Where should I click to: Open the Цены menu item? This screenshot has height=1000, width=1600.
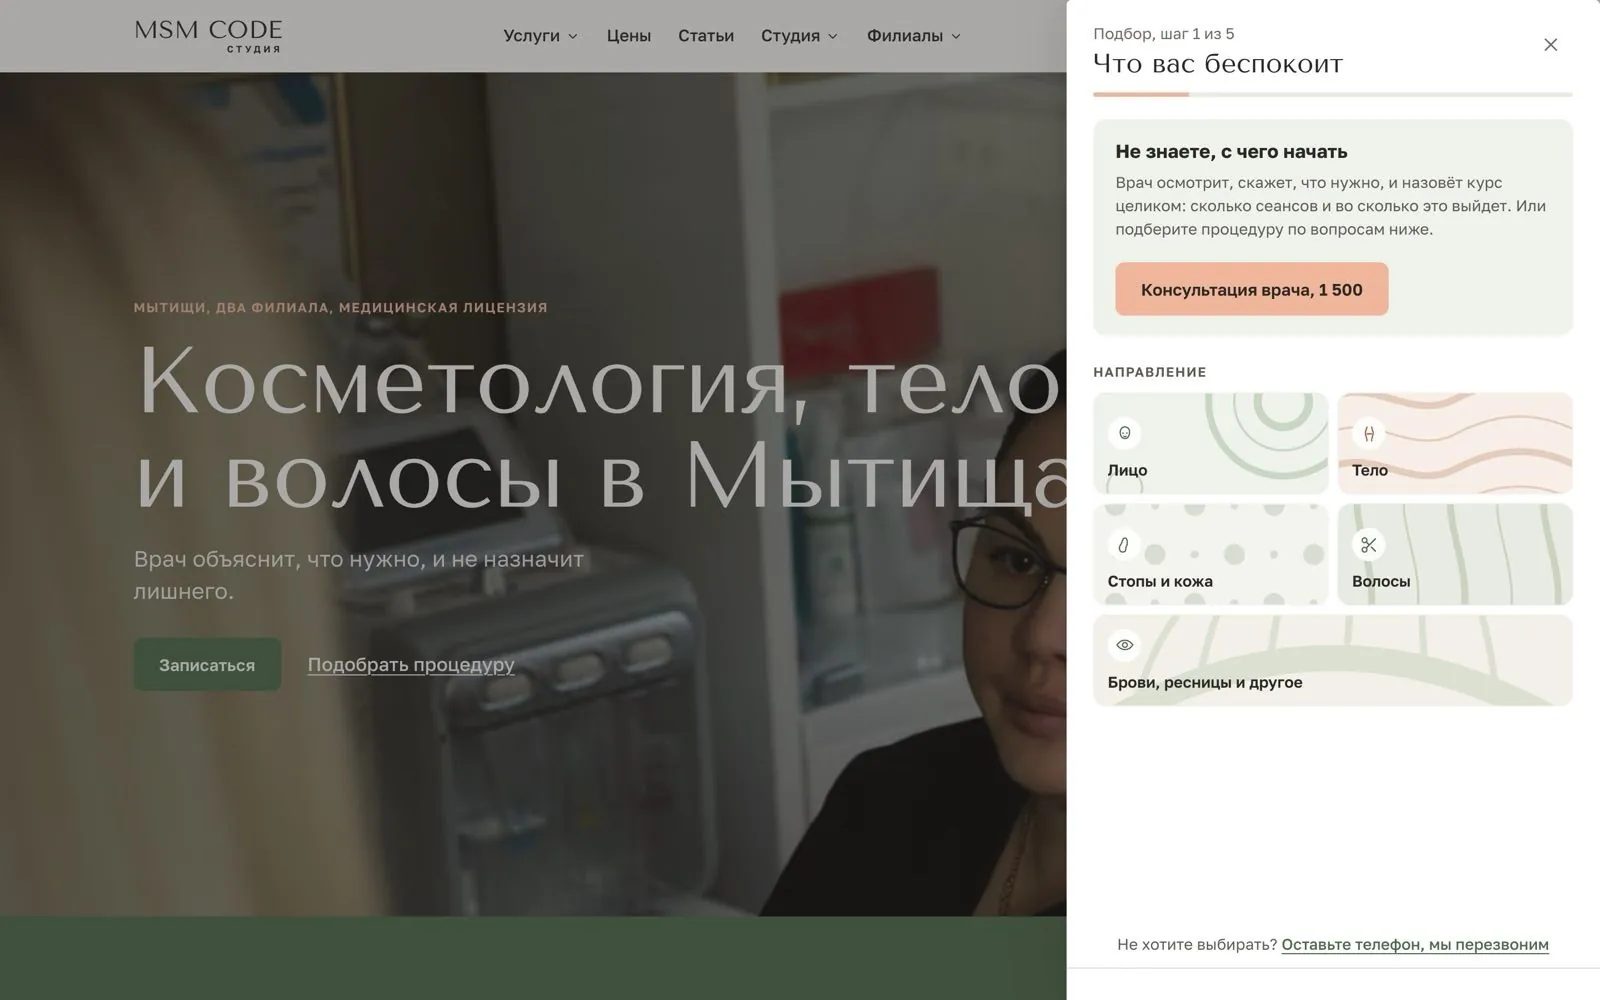click(629, 36)
